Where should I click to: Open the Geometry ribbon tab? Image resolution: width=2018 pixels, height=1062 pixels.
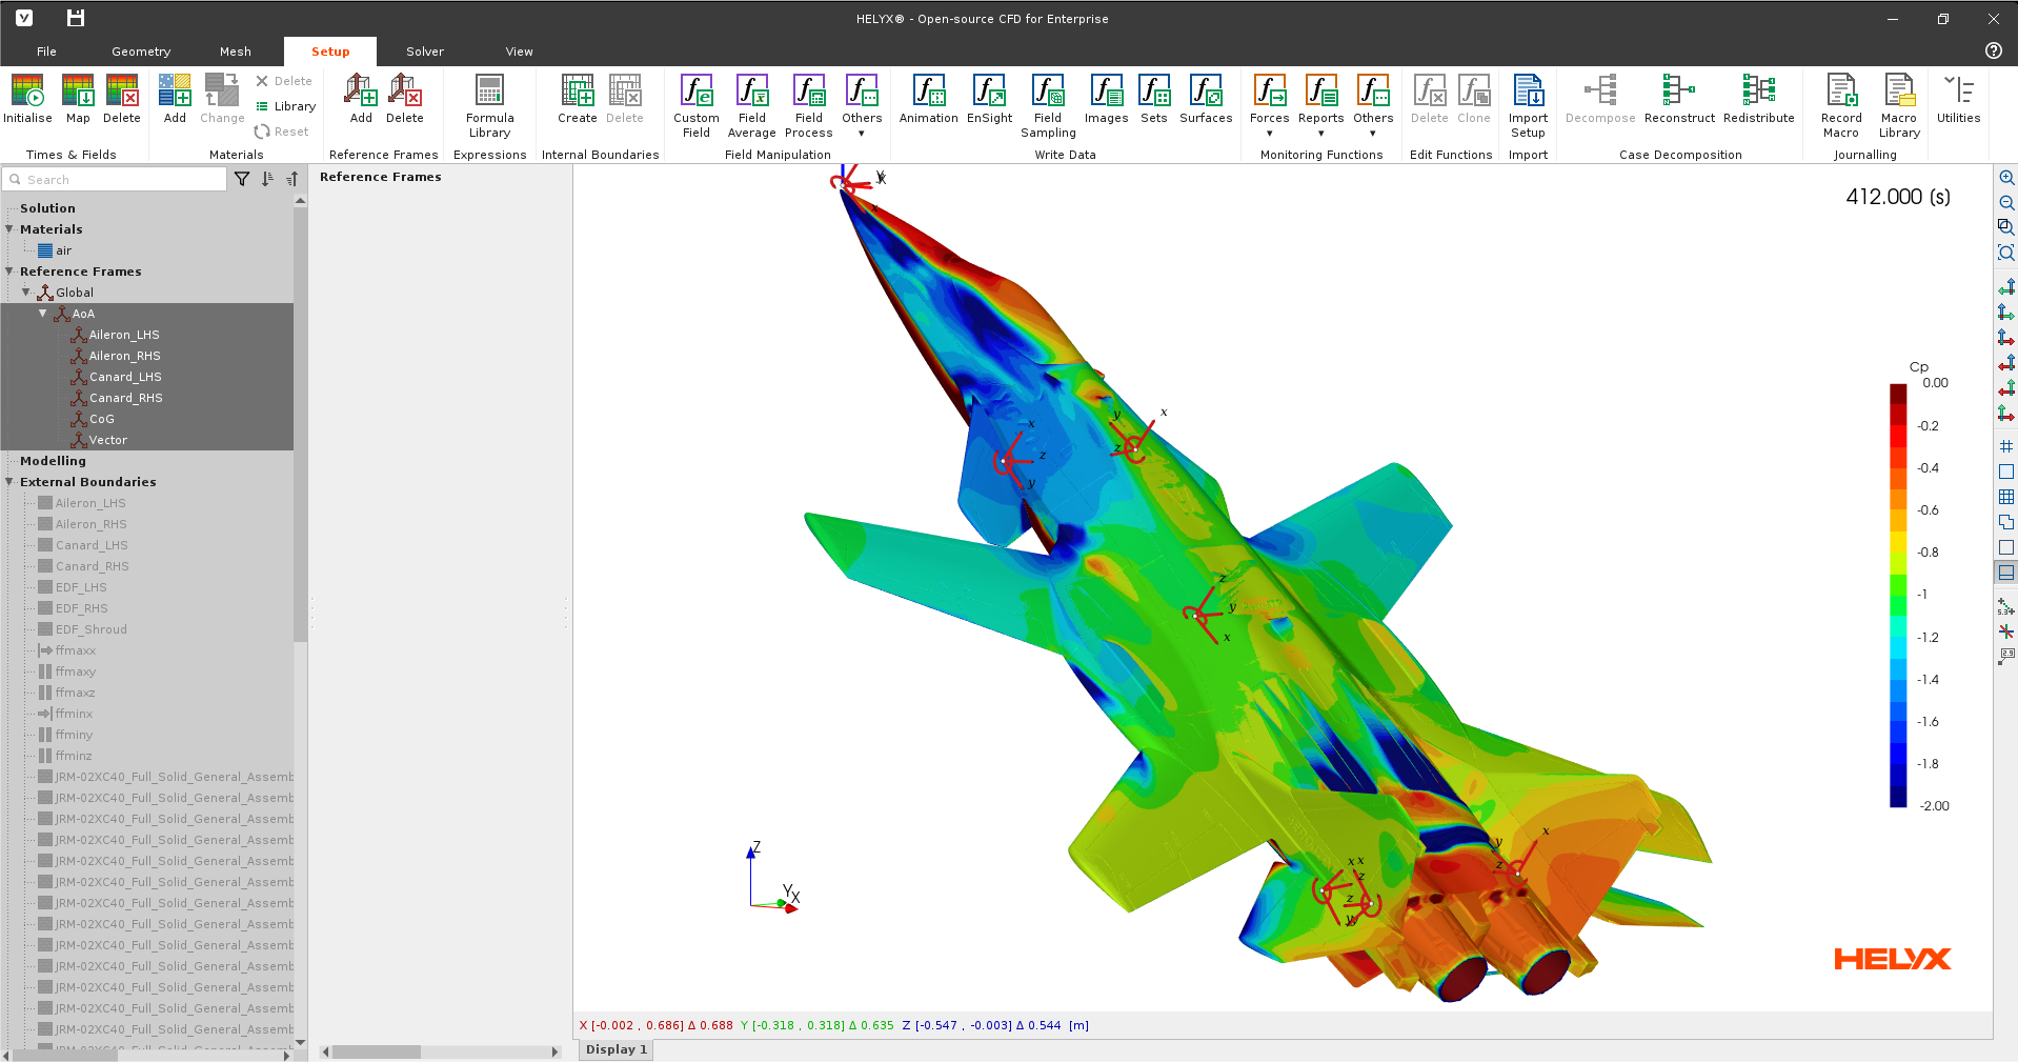140,51
